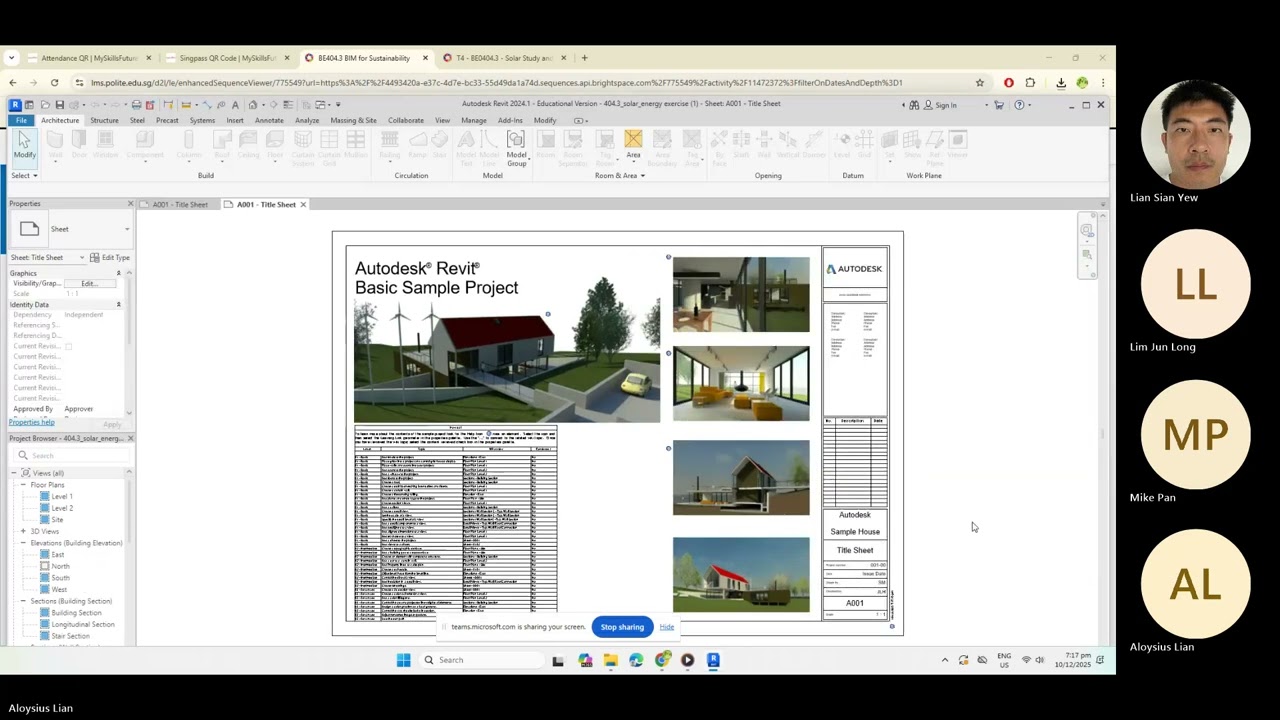1280x720 pixels.
Task: Activate the inactive A001 - Title Sheet tab
Action: 178,204
